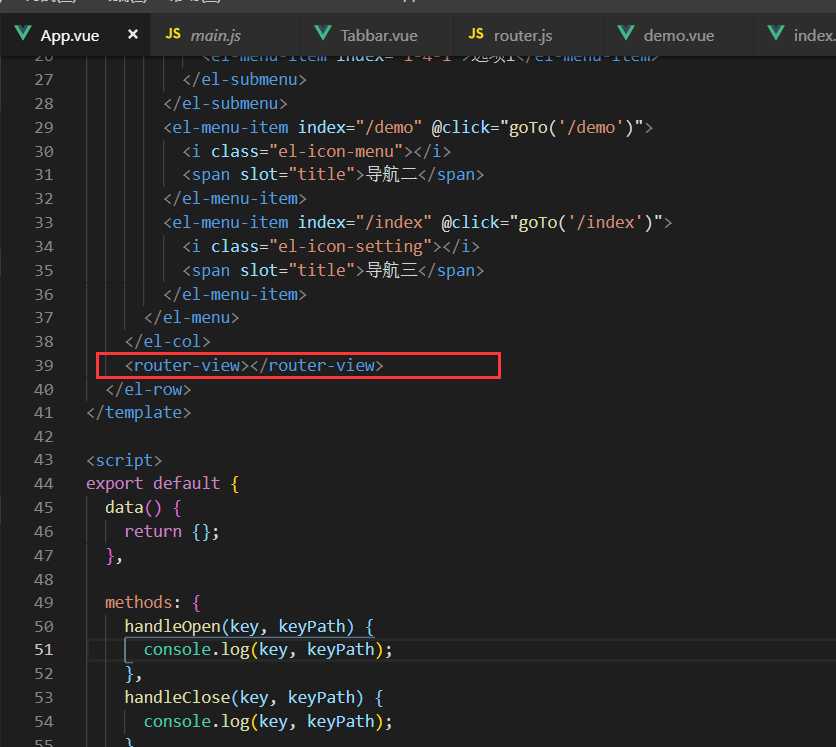Image resolution: width=836 pixels, height=747 pixels.
Task: Click the "el-icon-menu" class value
Action: pos(336,152)
